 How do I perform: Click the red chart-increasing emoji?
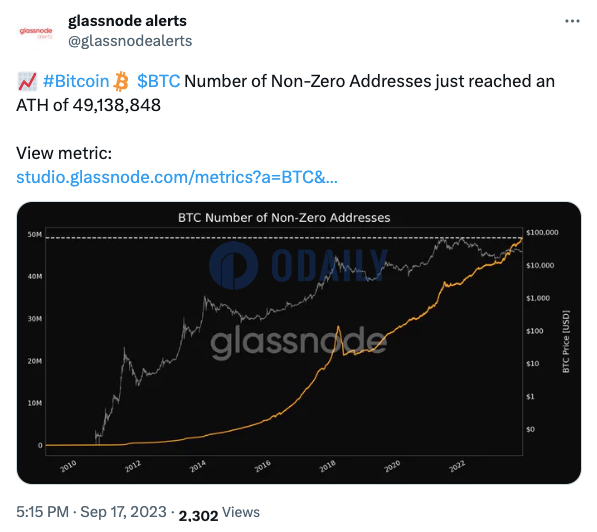pos(27,81)
